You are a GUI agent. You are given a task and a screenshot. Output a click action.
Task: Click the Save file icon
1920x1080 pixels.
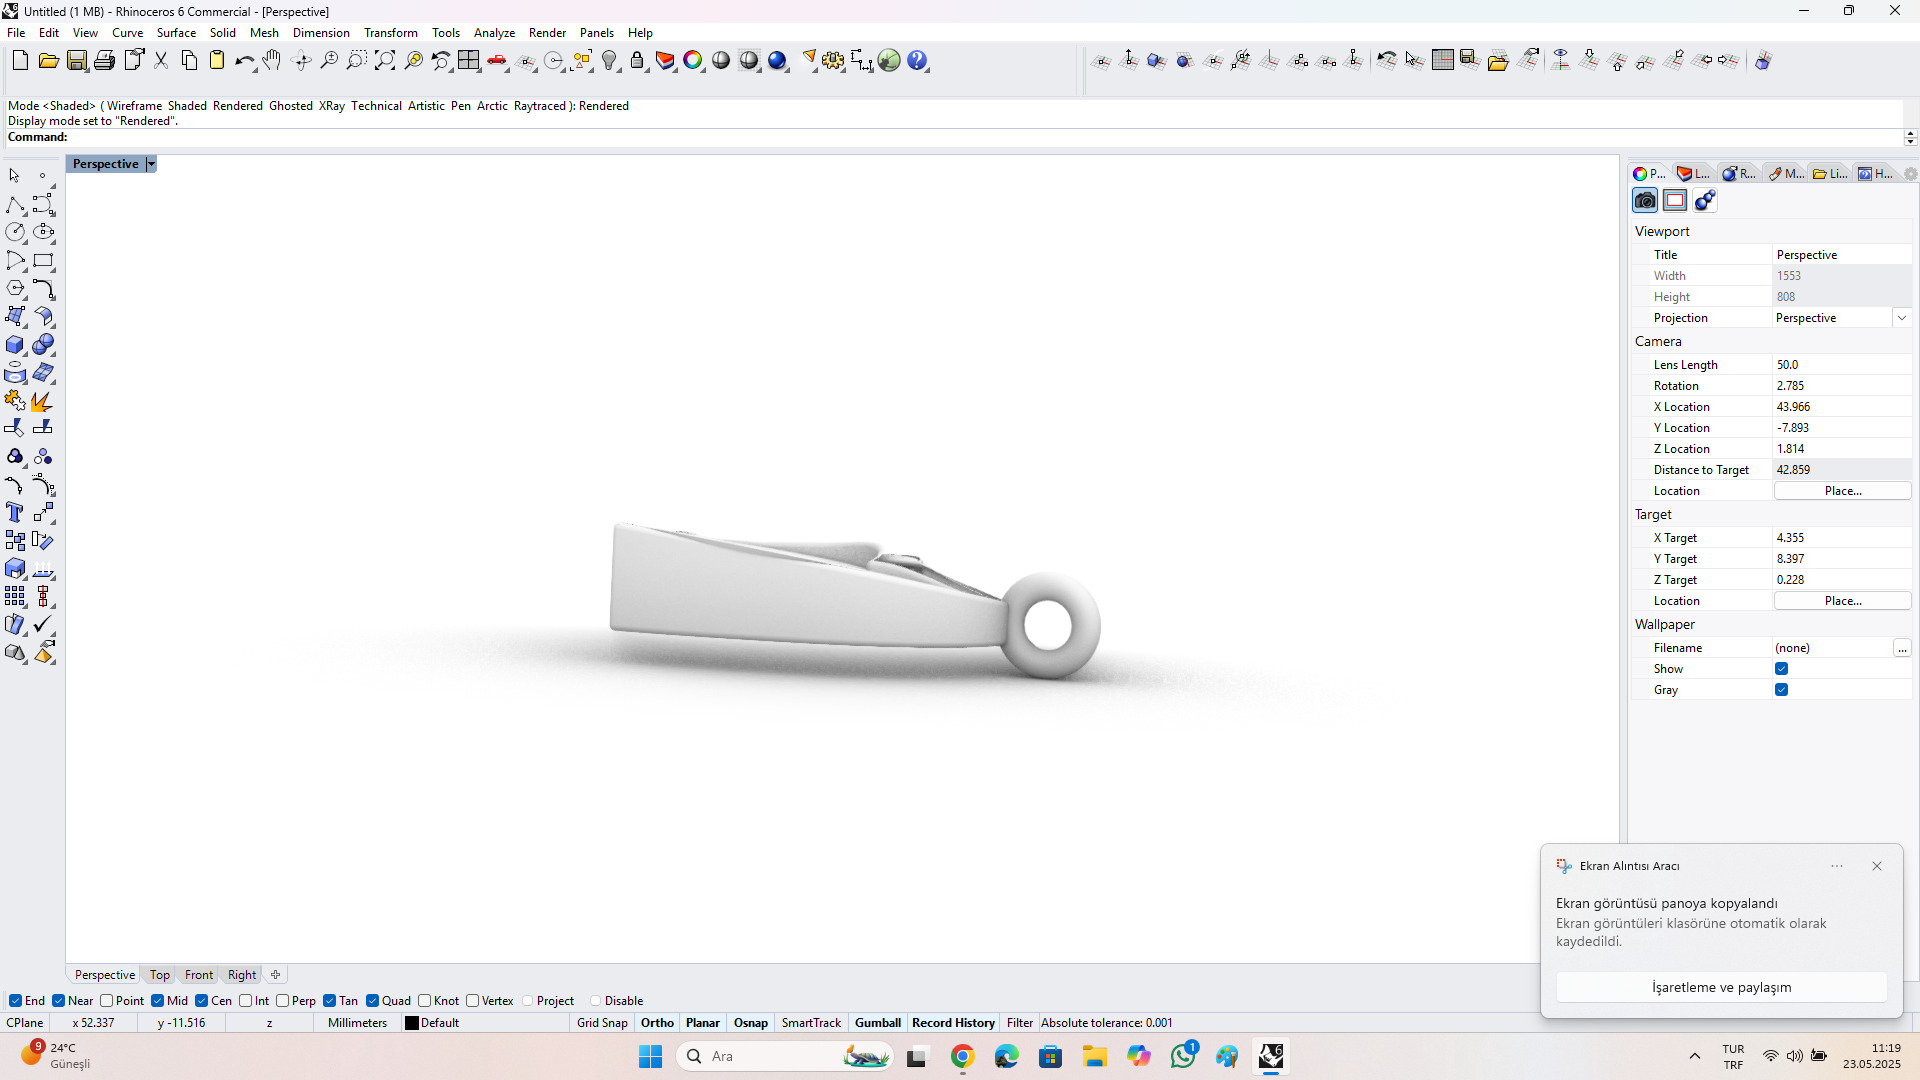point(76,61)
